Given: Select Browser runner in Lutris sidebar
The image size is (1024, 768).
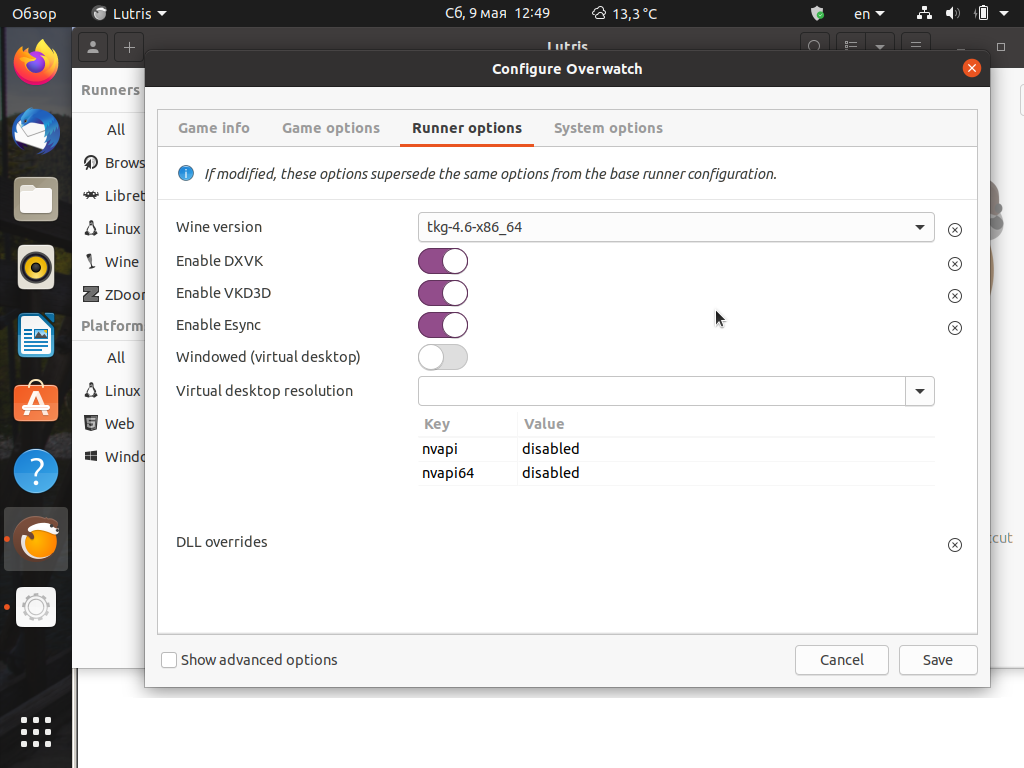Looking at the screenshot, I should pyautogui.click(x=110, y=163).
